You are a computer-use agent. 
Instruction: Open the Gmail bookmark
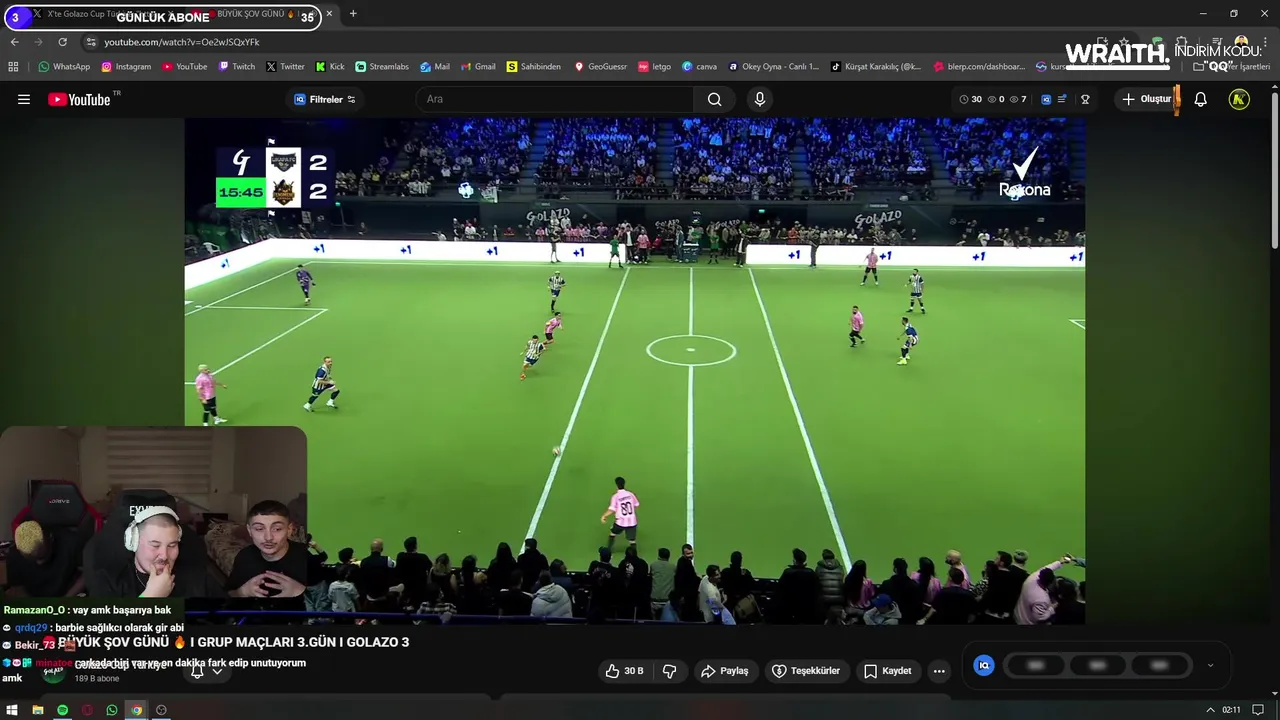[478, 67]
